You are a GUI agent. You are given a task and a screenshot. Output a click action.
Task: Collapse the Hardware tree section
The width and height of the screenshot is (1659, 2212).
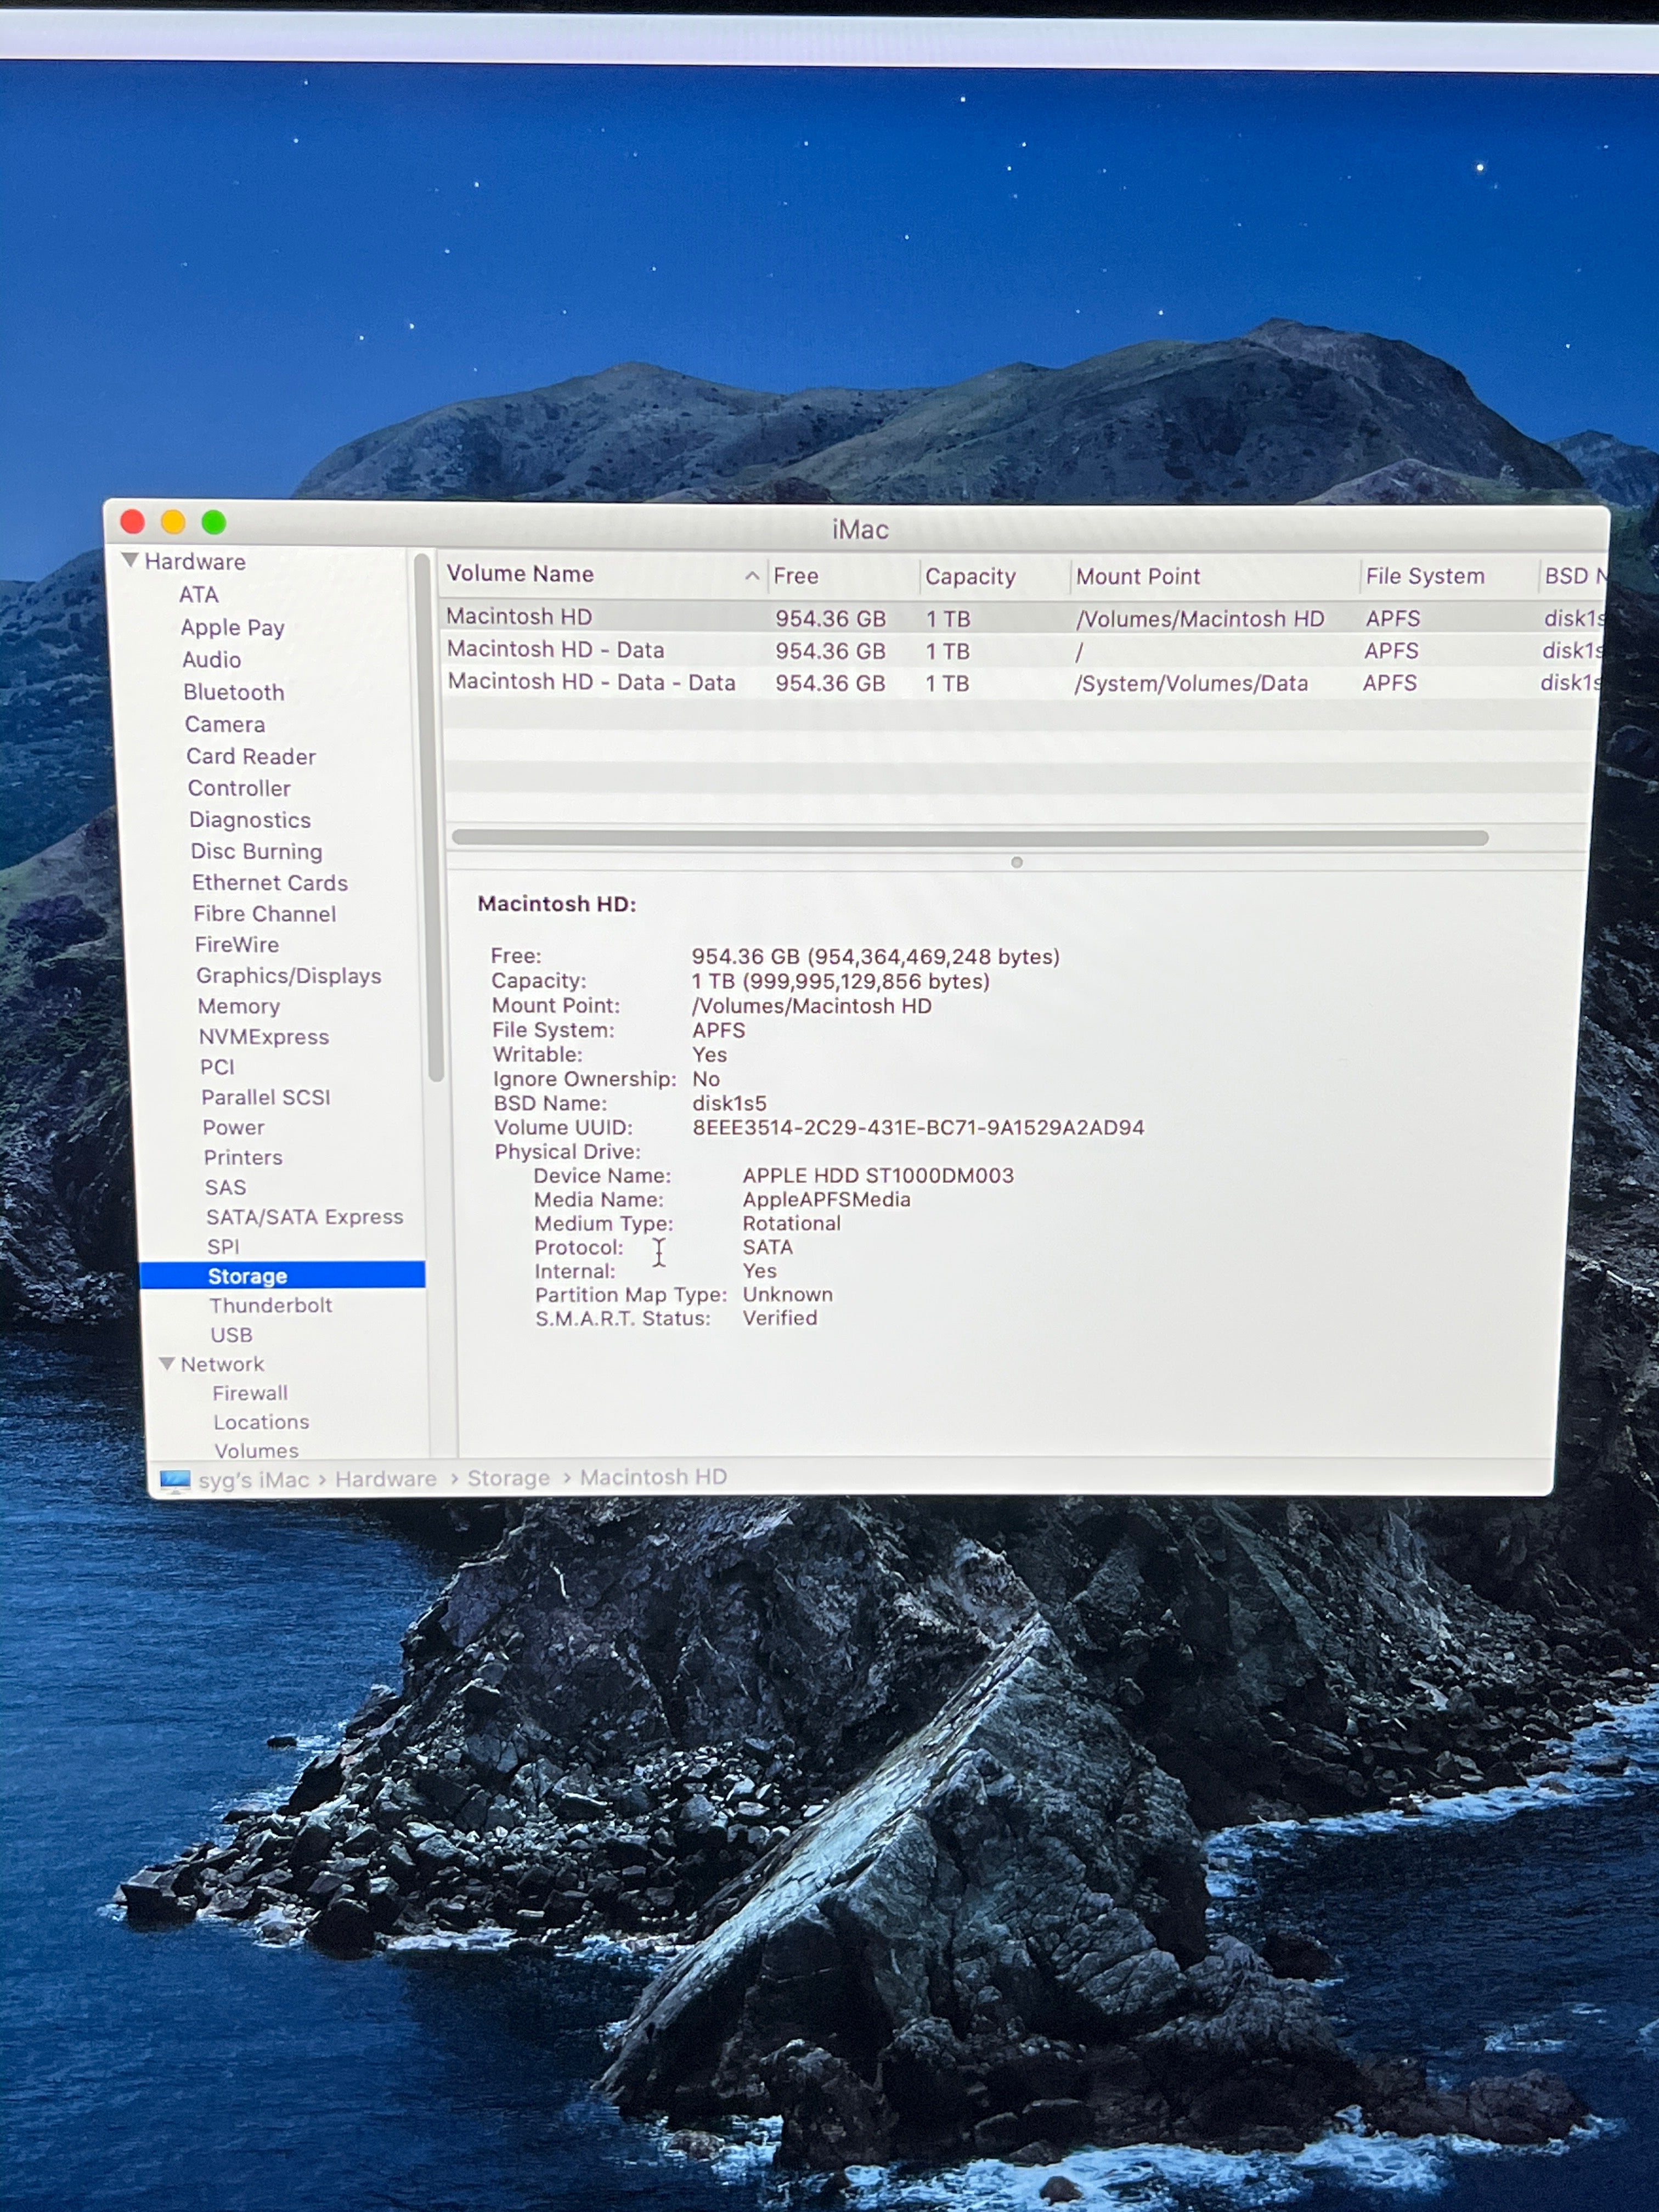point(130,560)
